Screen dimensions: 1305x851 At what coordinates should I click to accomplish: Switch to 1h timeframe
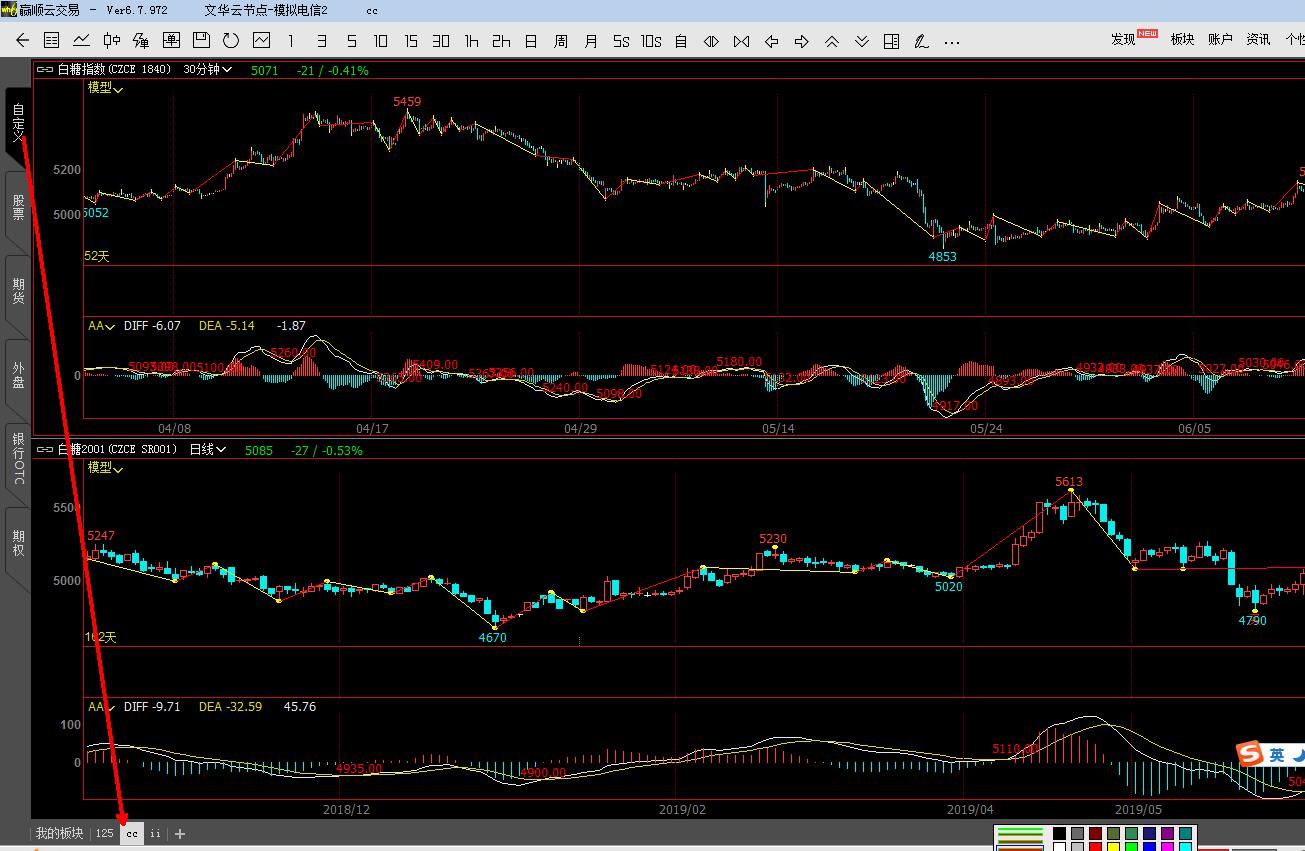pyautogui.click(x=471, y=41)
